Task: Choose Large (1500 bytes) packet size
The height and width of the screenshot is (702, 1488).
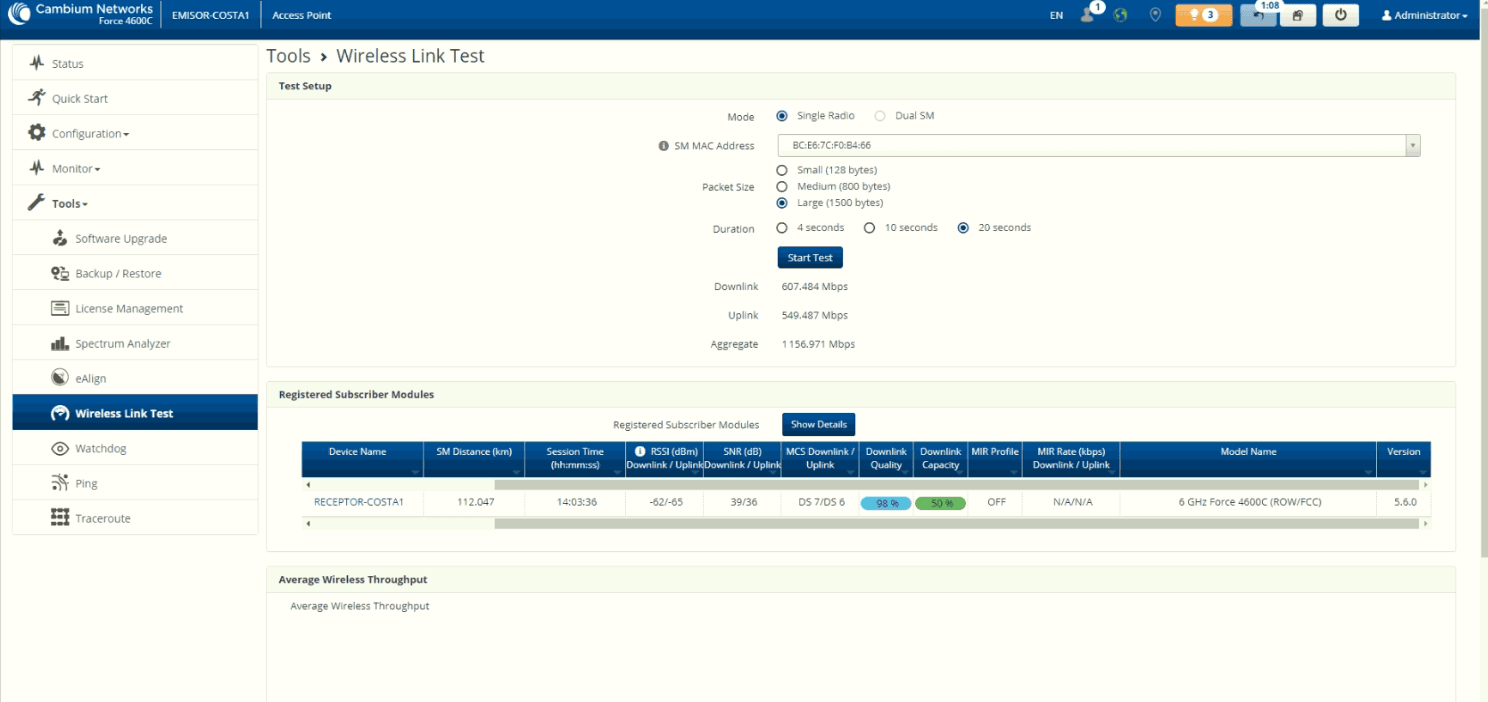Action: click(x=782, y=202)
